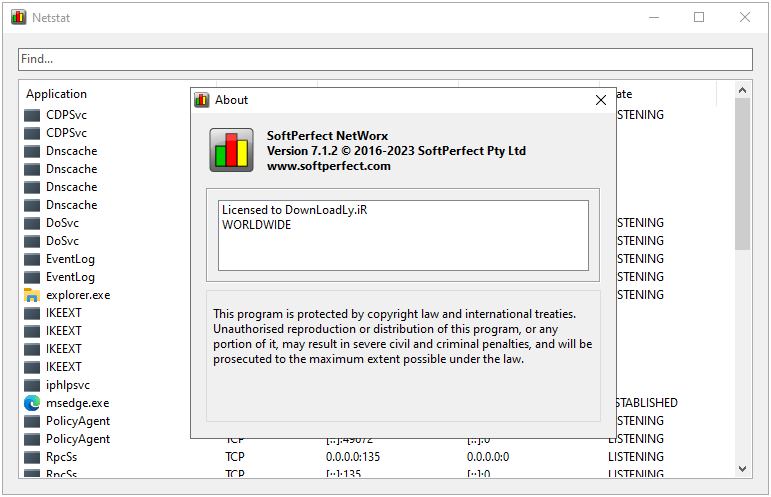Click the copyright law notice paragraph
The width and height of the screenshot is (771, 497).
tap(402, 337)
